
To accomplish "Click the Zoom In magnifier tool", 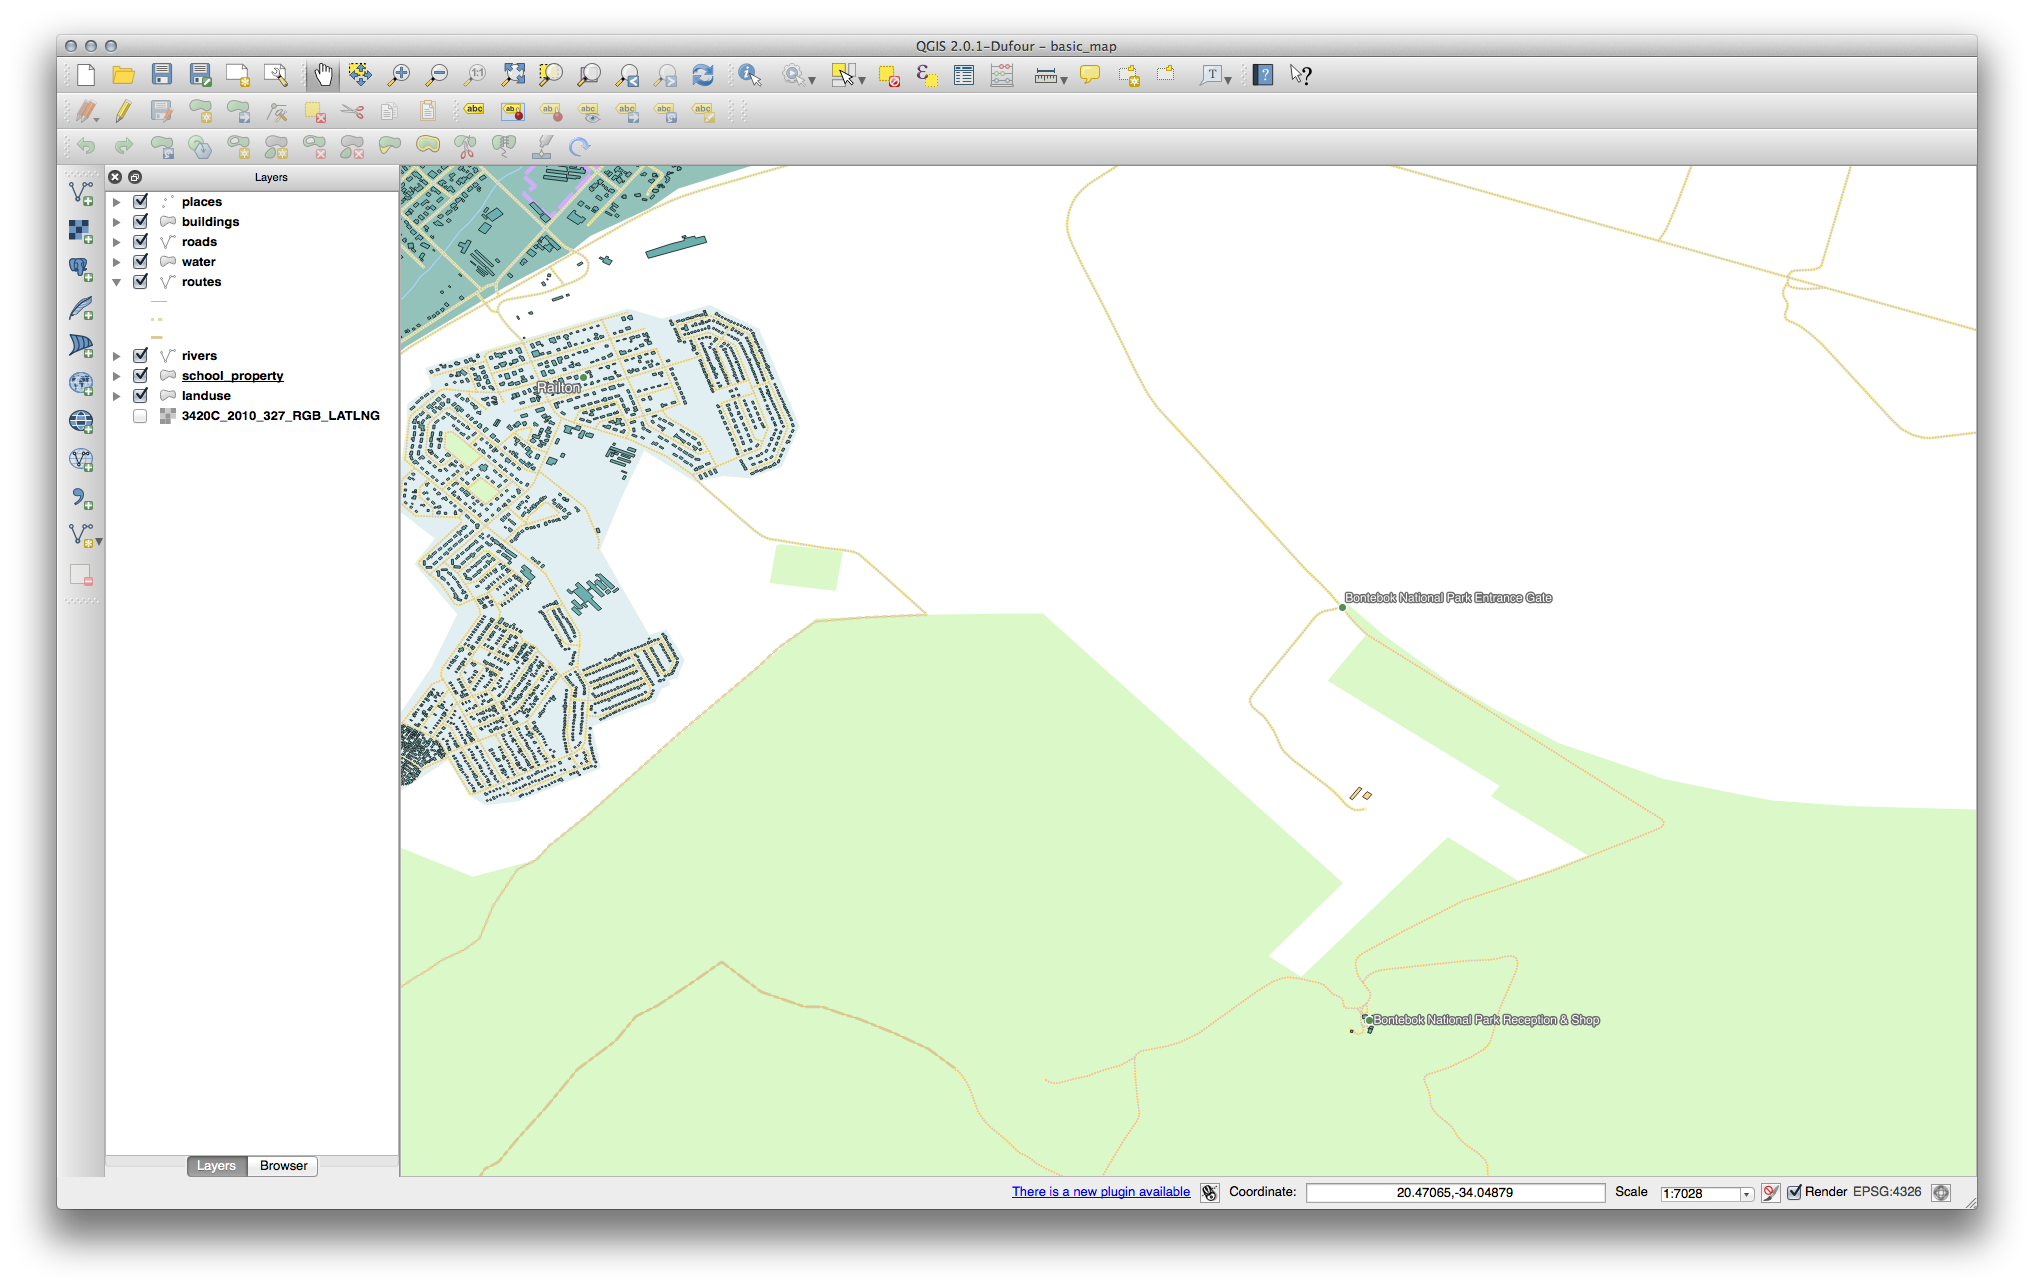I will click(x=399, y=75).
